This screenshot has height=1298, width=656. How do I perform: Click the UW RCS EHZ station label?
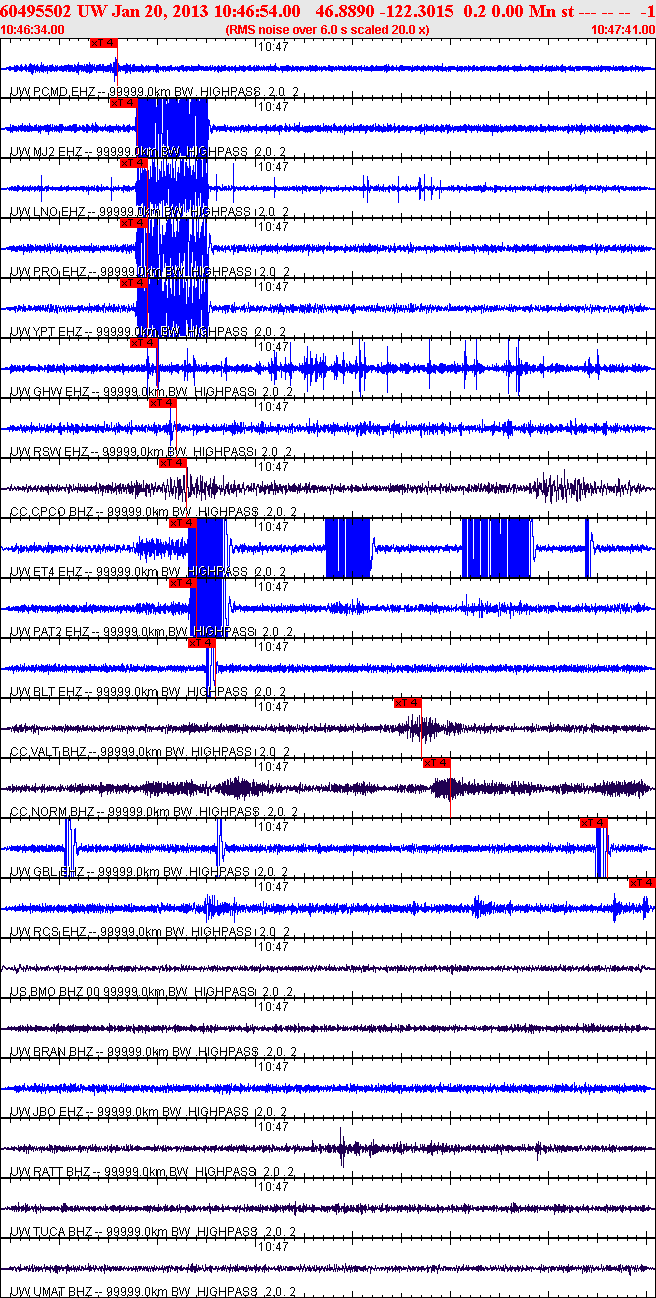tap(47, 931)
